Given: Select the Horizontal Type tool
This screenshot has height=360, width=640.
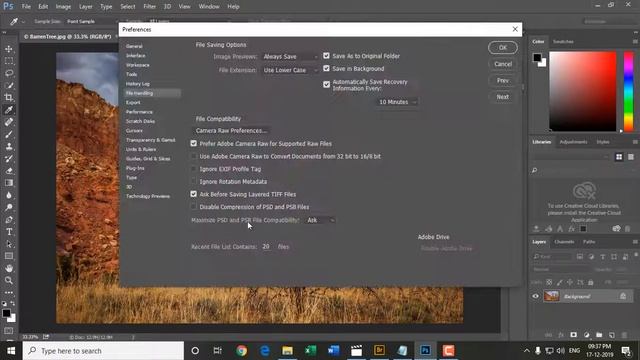Looking at the screenshot, I should click(9, 232).
